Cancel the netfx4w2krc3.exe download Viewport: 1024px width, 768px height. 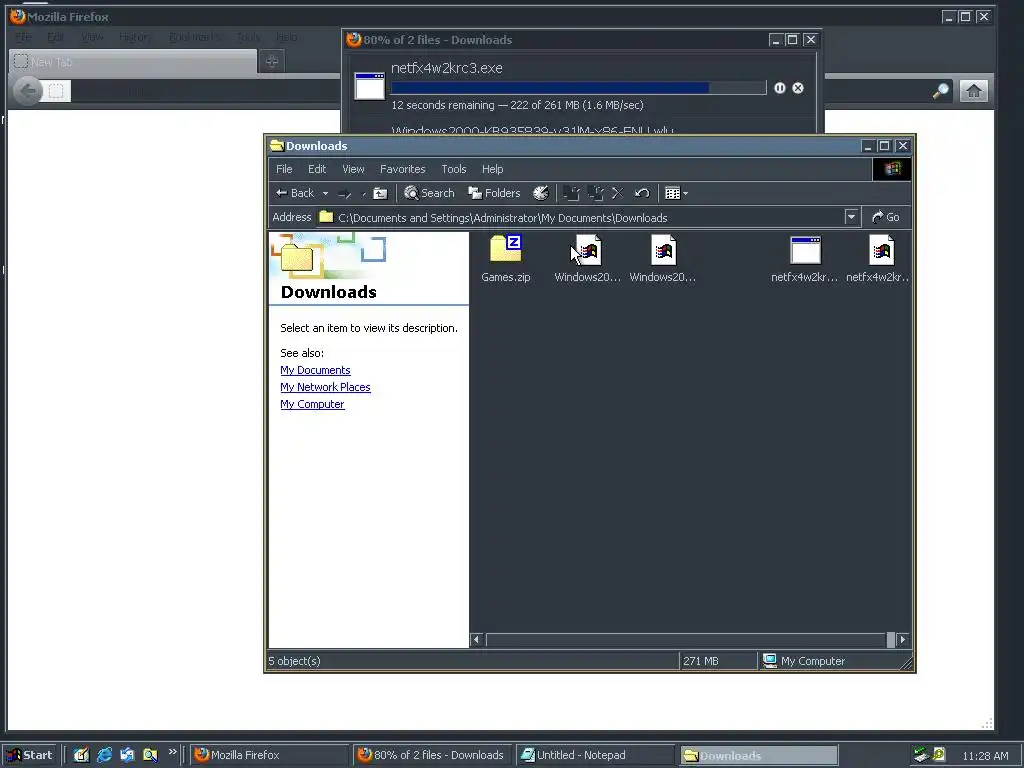click(x=798, y=88)
